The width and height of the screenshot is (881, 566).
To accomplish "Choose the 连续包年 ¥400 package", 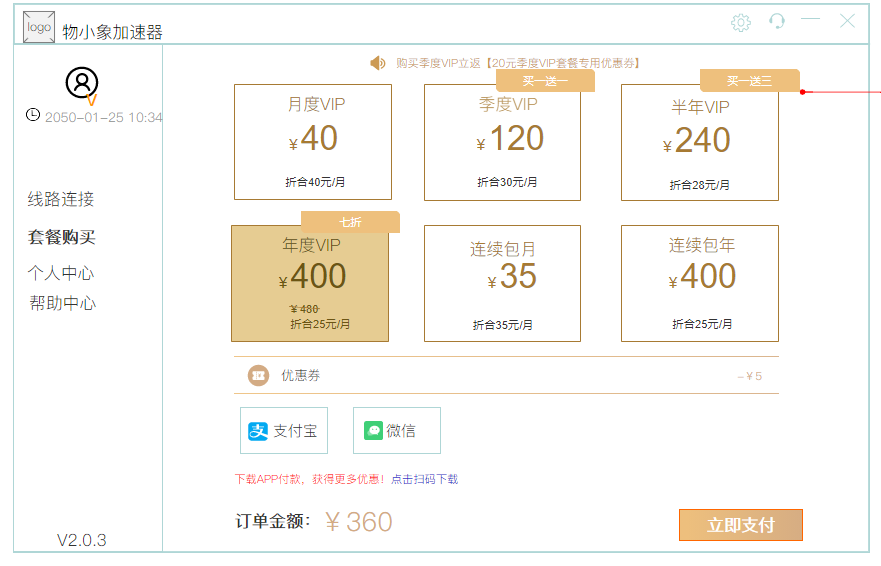I will point(700,283).
